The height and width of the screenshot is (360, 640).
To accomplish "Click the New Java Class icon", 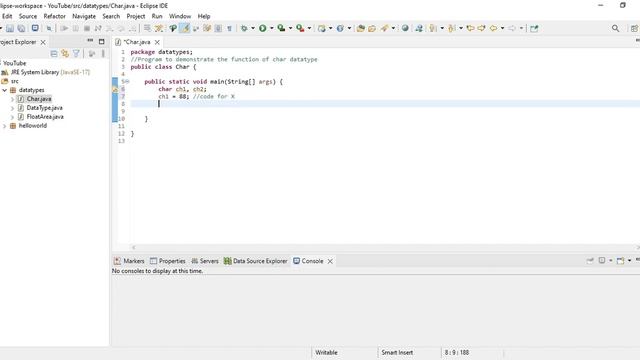I will [340, 28].
